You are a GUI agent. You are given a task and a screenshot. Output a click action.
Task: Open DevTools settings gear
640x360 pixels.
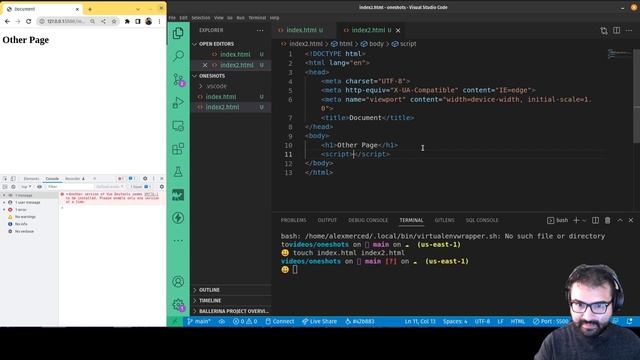[x=145, y=179]
